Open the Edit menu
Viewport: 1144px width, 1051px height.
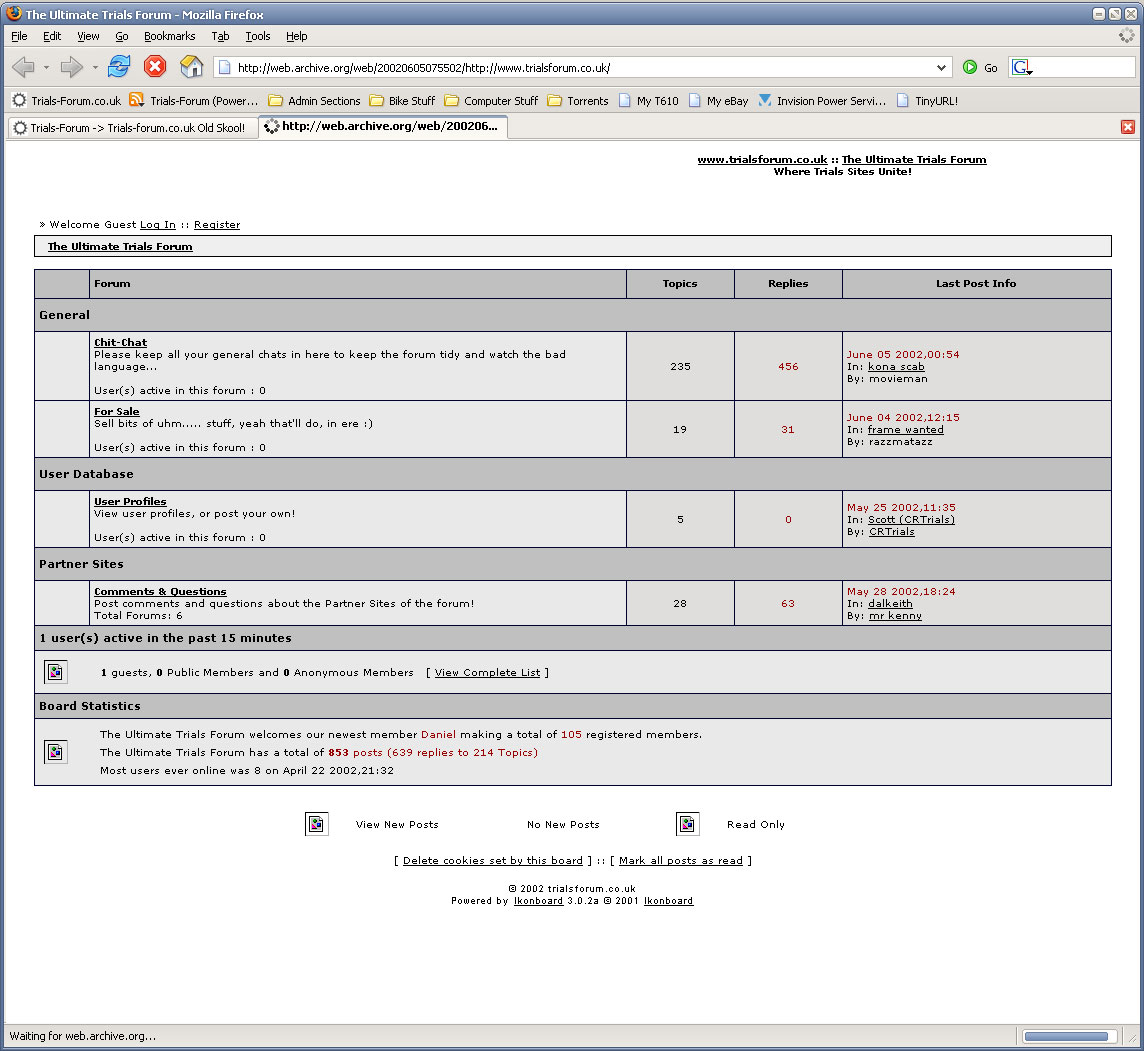pos(52,36)
